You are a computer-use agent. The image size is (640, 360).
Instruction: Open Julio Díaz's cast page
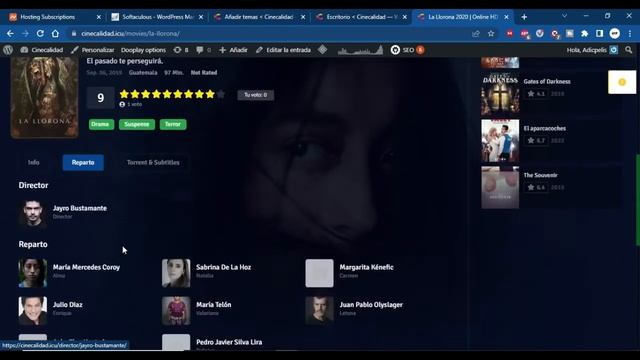click(67, 305)
